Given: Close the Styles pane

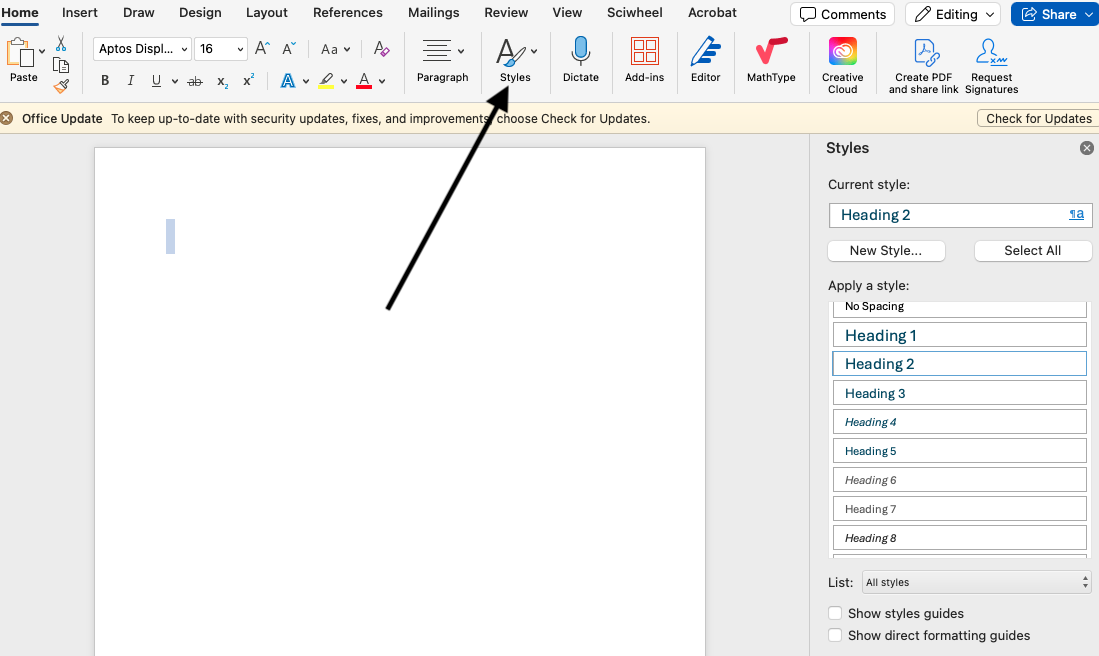Looking at the screenshot, I should [1086, 148].
